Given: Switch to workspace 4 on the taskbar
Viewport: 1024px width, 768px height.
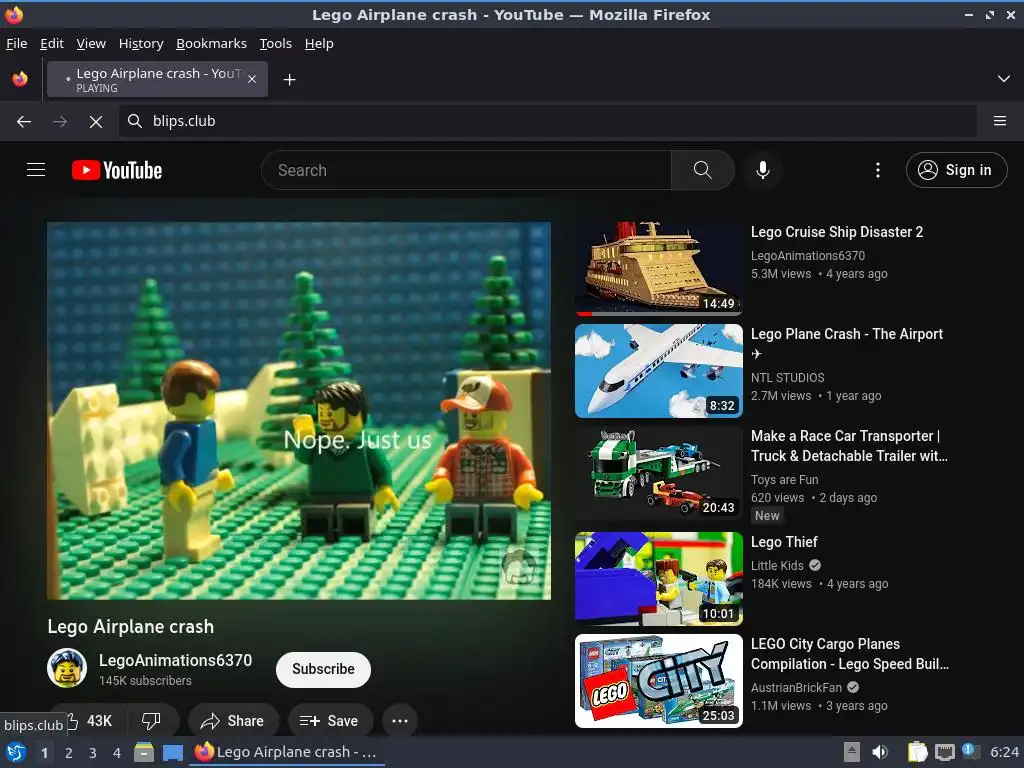Looking at the screenshot, I should tap(117, 753).
